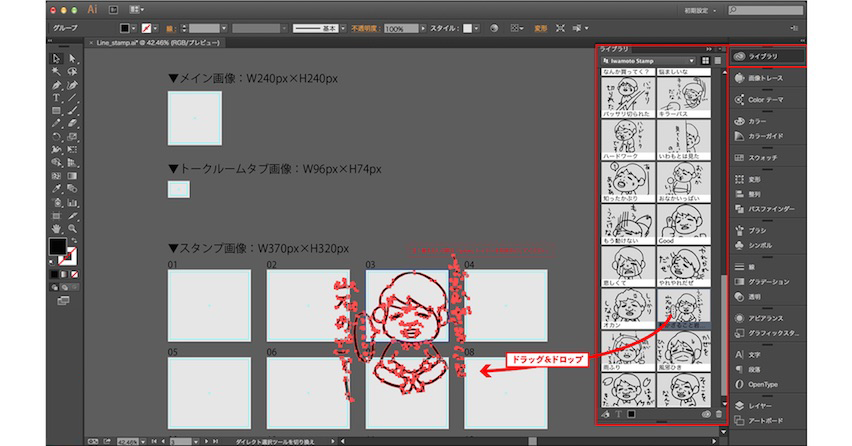
Task: Select the オカン stamp thumbnail
Action: tap(628, 309)
